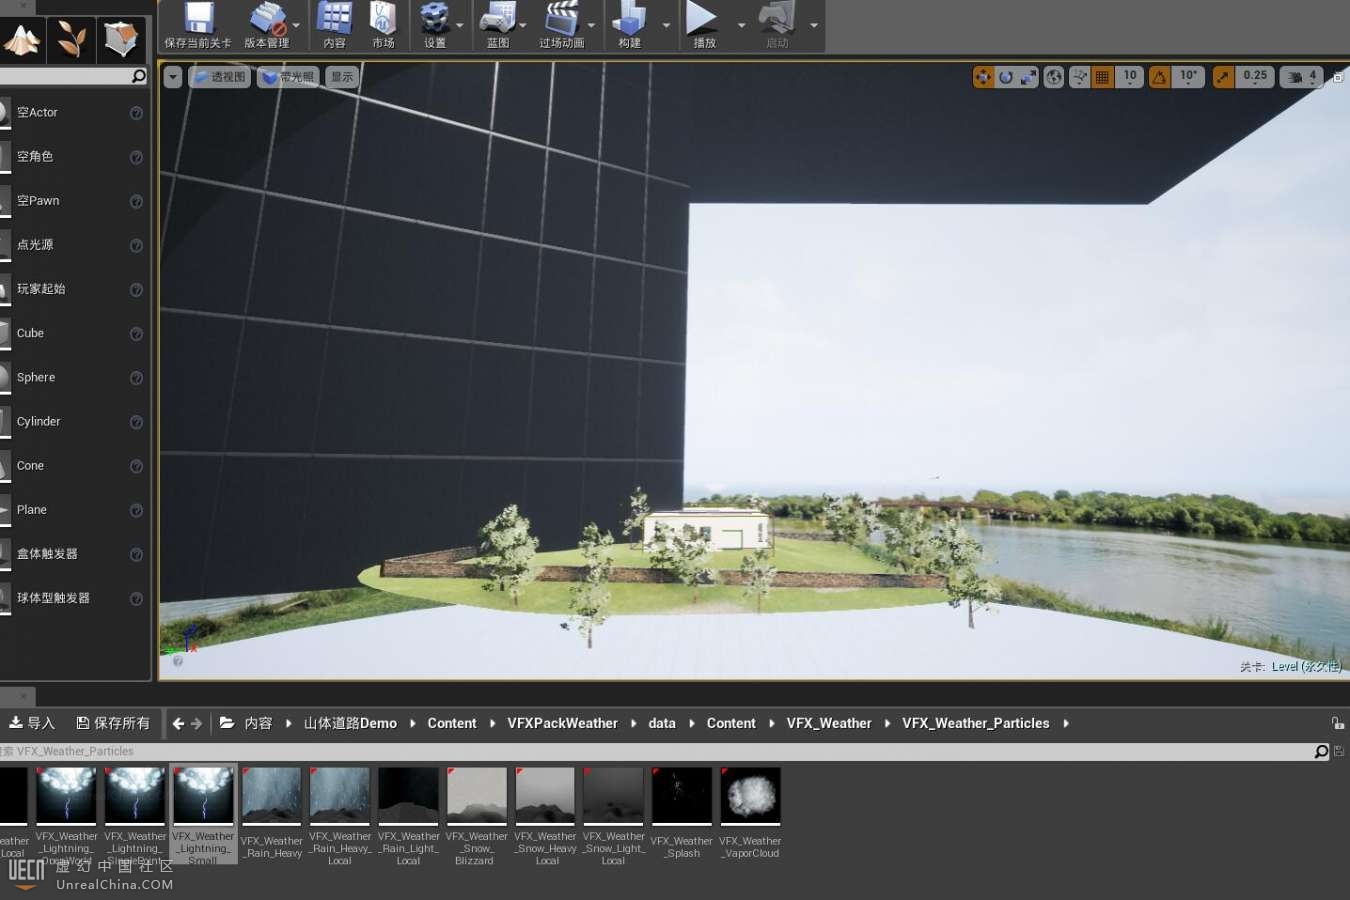The height and width of the screenshot is (900, 1350).
Task: Switch to Foliage mode in Modes panel
Action: point(71,39)
